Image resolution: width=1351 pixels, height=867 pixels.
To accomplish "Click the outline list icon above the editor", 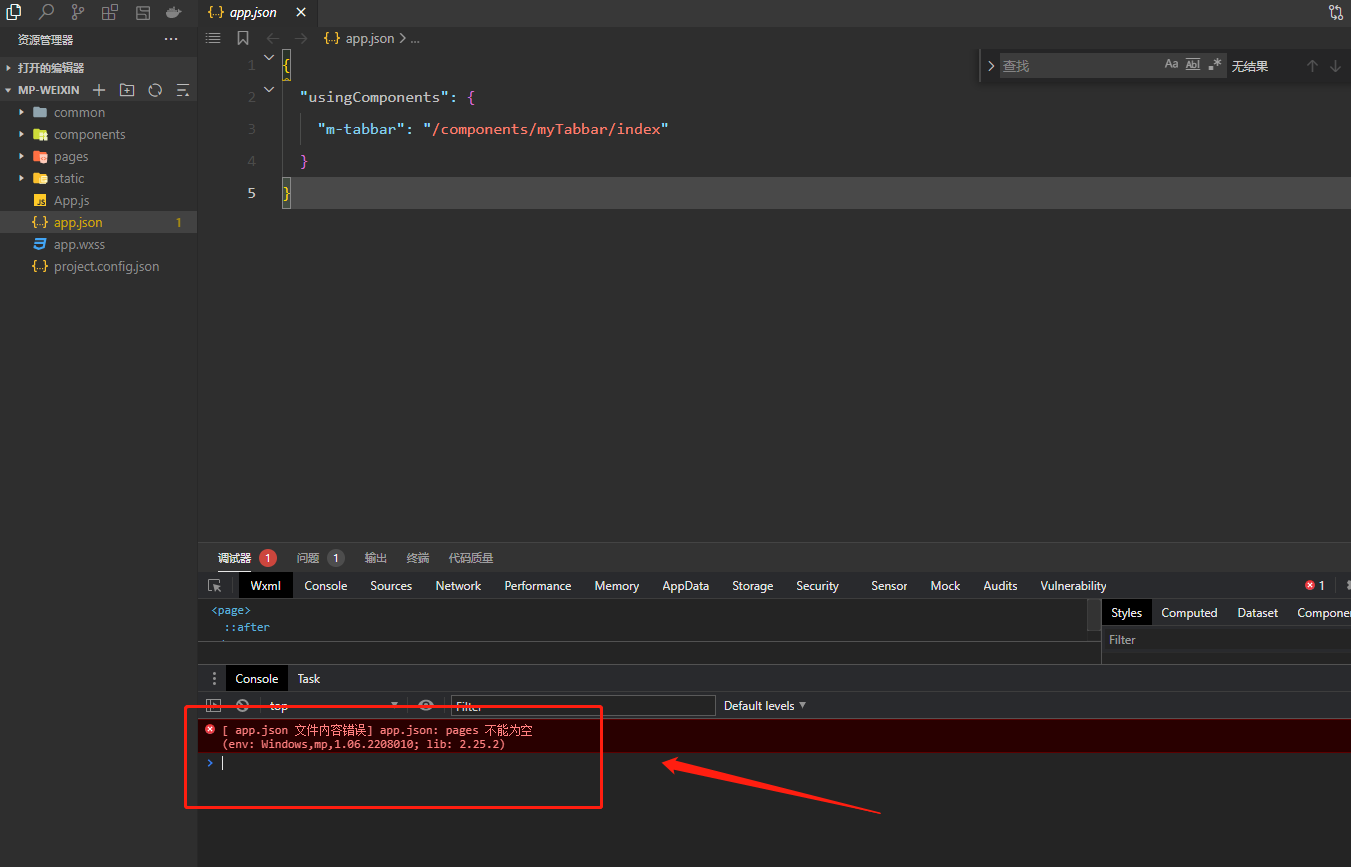I will coord(213,38).
